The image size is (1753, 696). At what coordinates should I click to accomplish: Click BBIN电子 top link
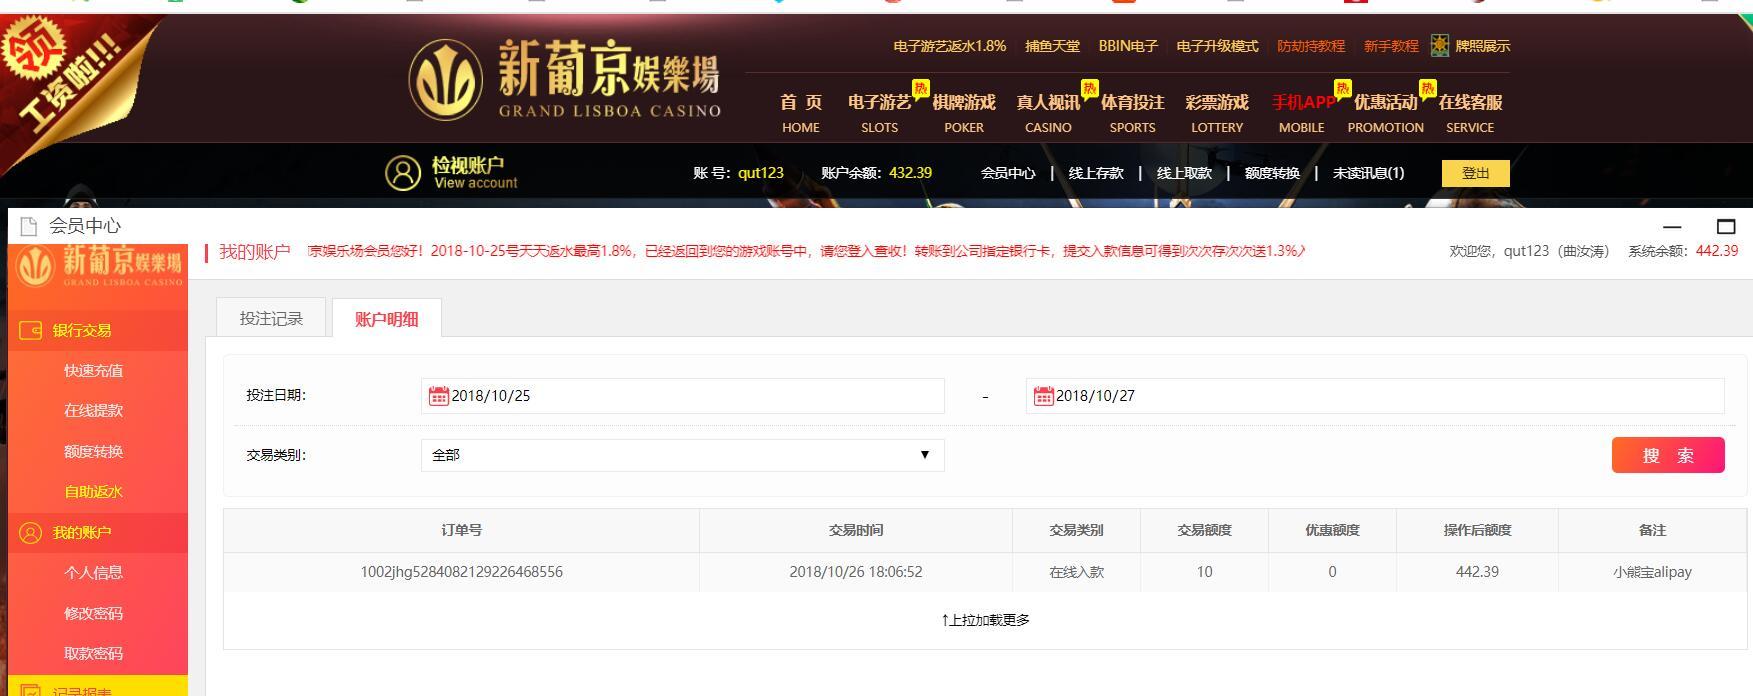pyautogui.click(x=1128, y=46)
